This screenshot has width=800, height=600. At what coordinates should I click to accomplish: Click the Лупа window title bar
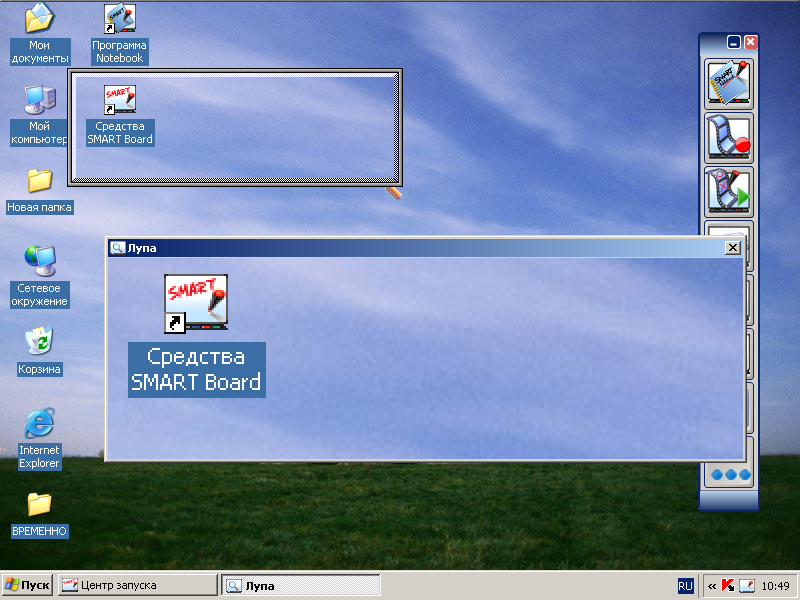click(x=424, y=248)
